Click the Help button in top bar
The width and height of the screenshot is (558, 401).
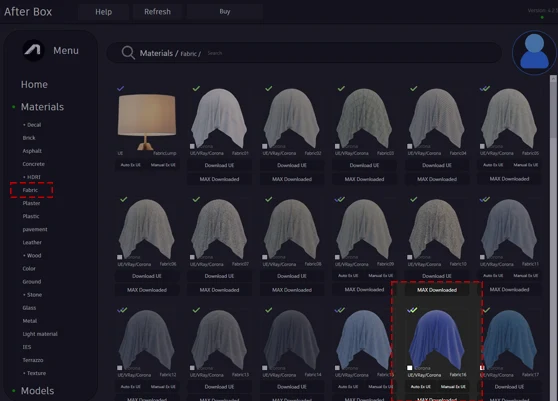click(104, 12)
